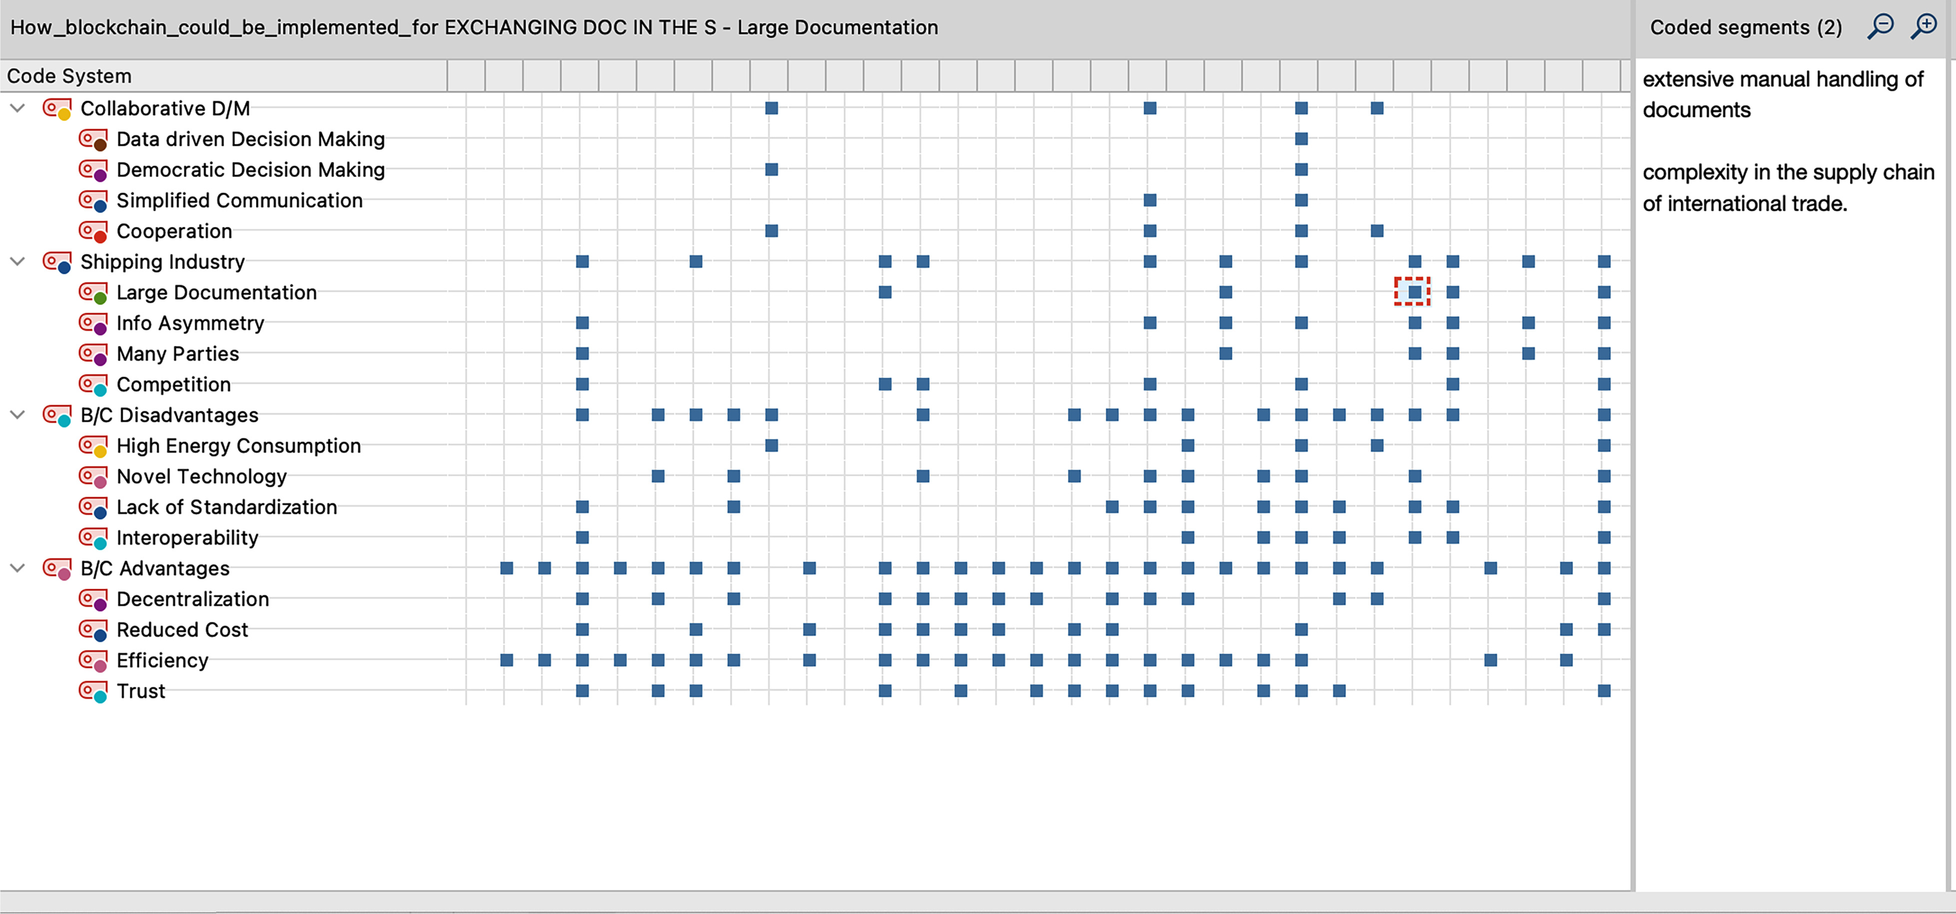Click the High Energy Consumption code icon
The width and height of the screenshot is (1956, 914).
(x=93, y=446)
